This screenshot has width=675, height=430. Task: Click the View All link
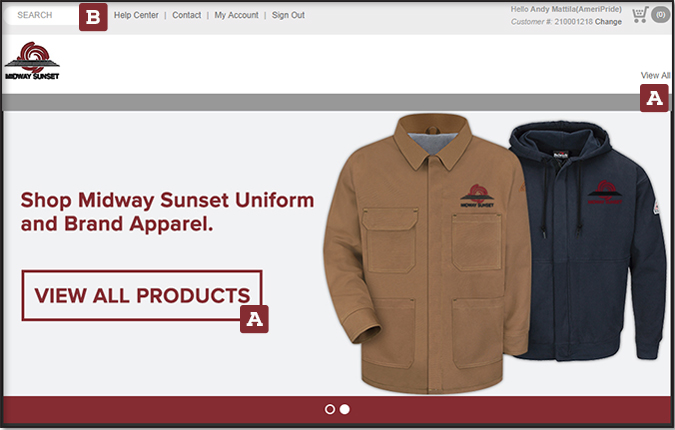click(655, 75)
